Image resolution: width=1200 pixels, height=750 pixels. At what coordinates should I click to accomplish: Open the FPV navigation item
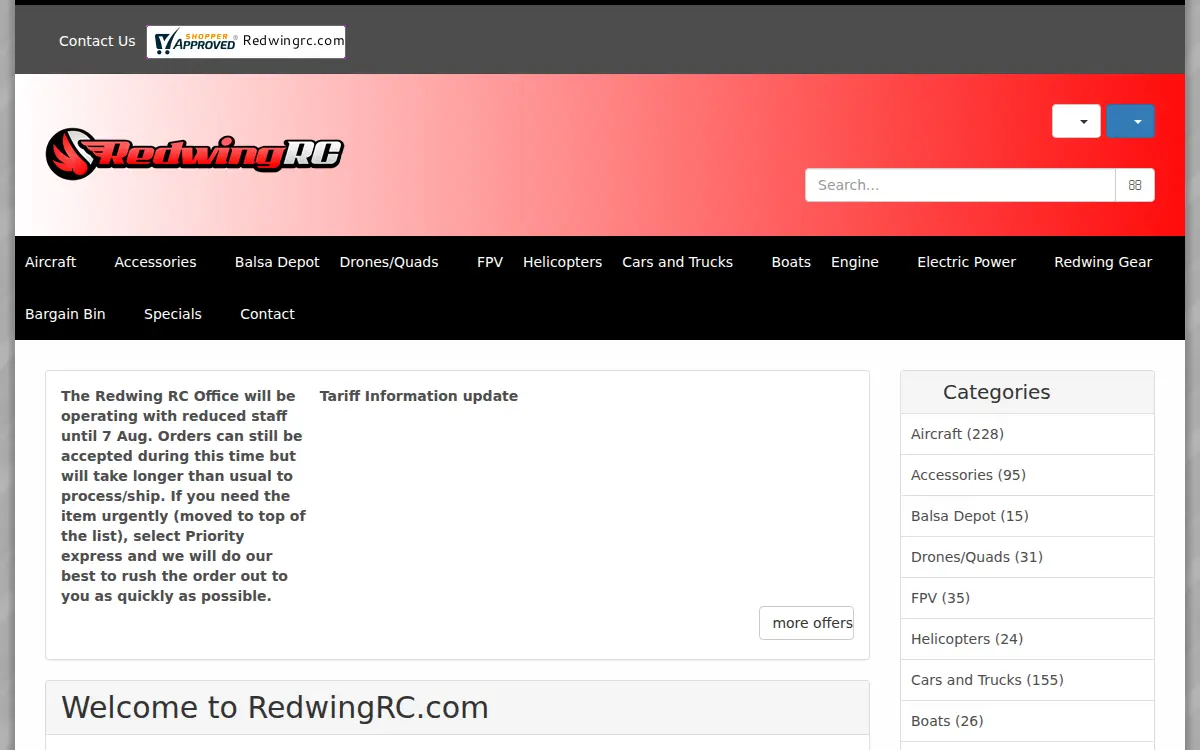[490, 262]
